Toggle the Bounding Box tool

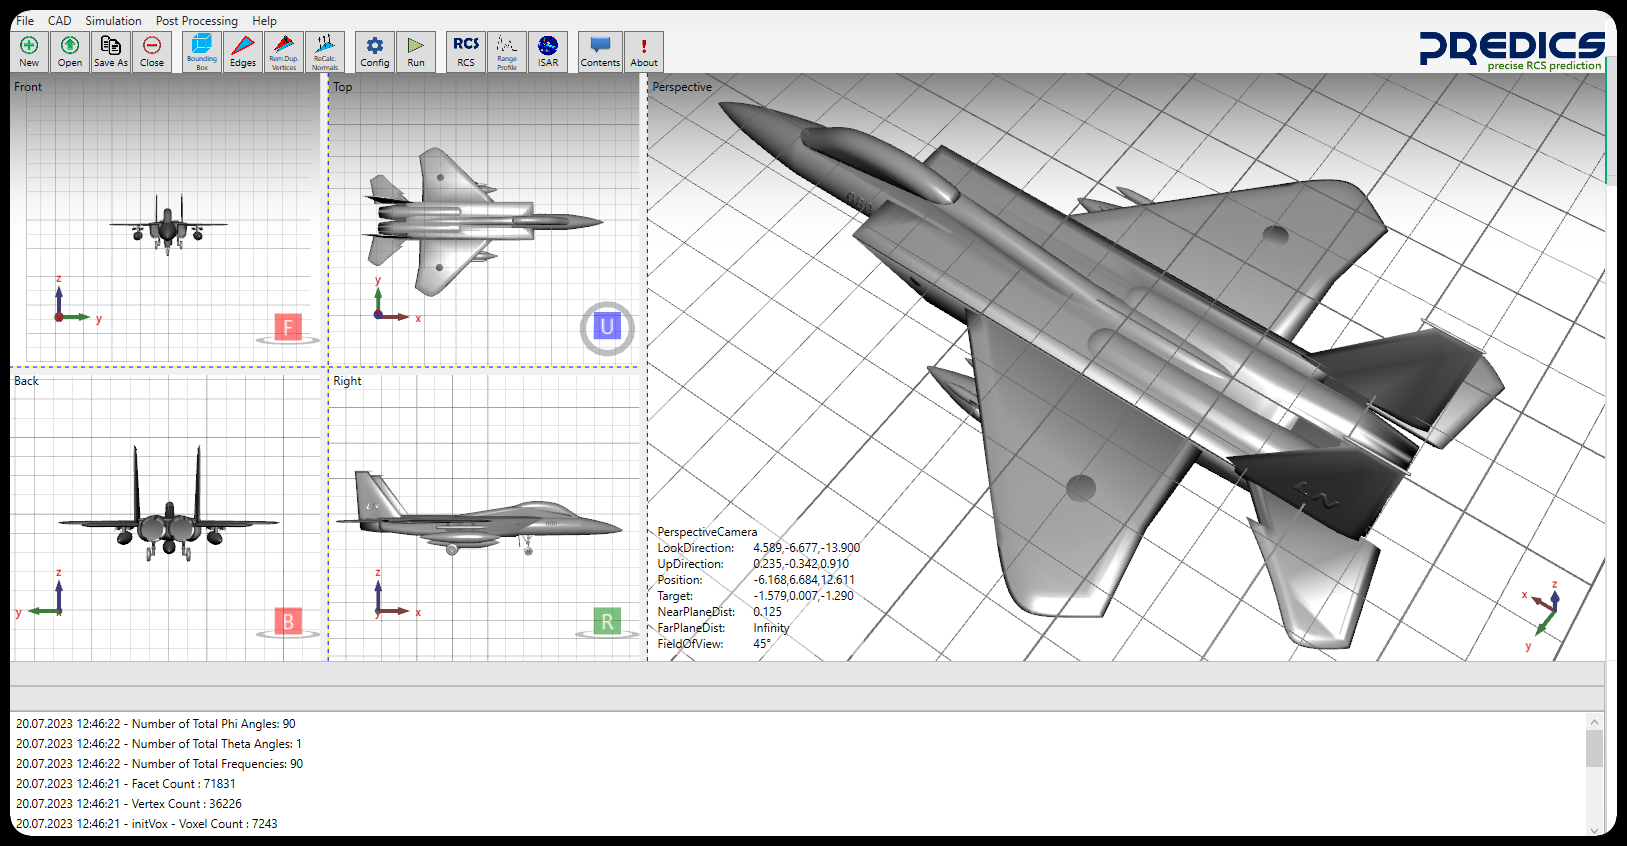202,51
